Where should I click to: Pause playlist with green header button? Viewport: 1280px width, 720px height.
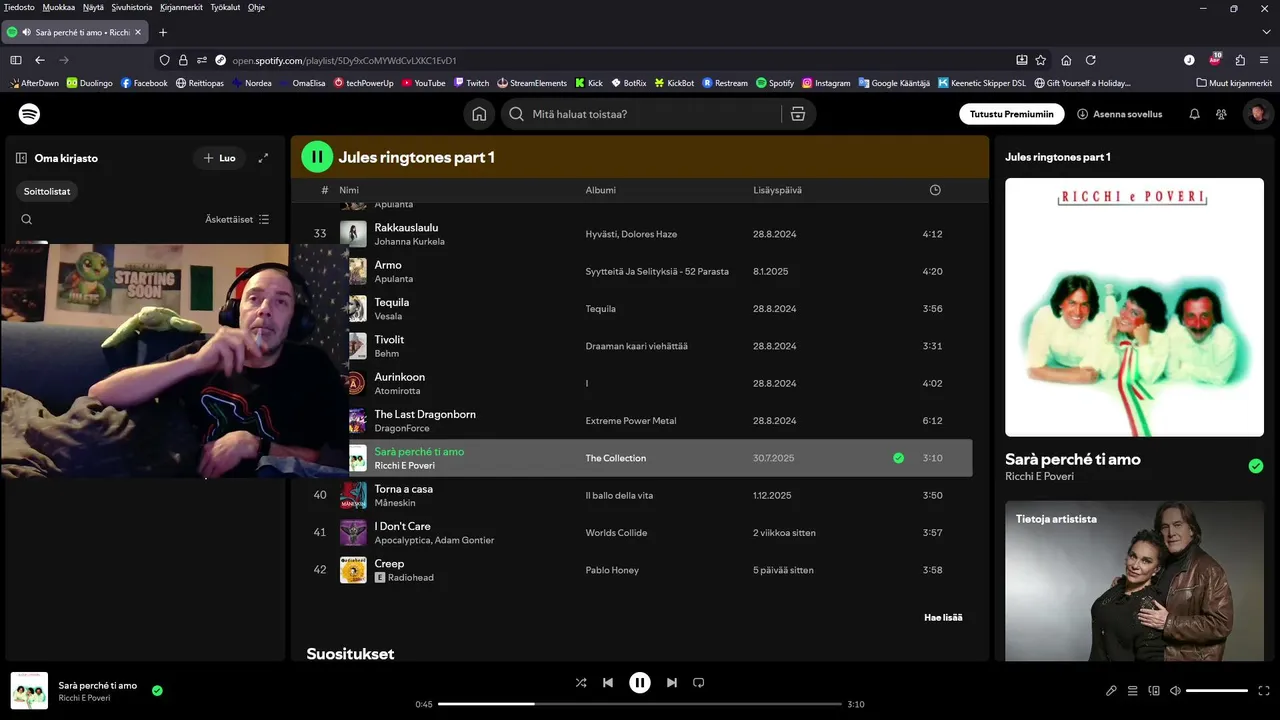(317, 157)
